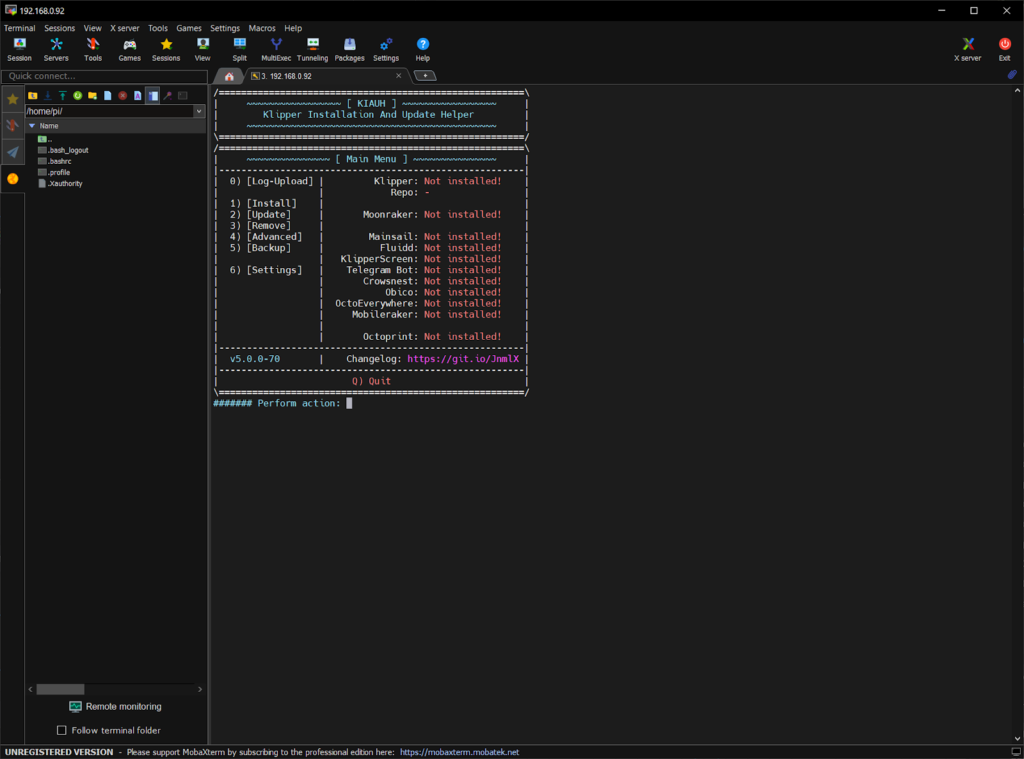
Task: Open the star Sessions sidebar tab
Action: (12, 99)
